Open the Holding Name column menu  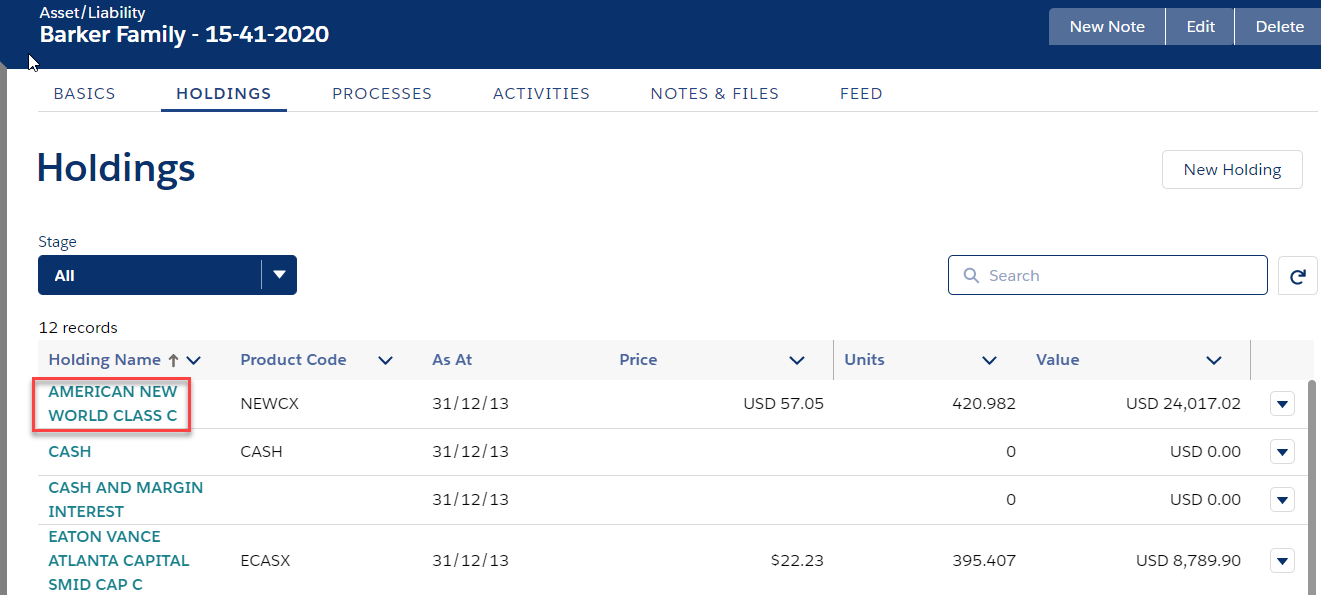pyautogui.click(x=194, y=360)
